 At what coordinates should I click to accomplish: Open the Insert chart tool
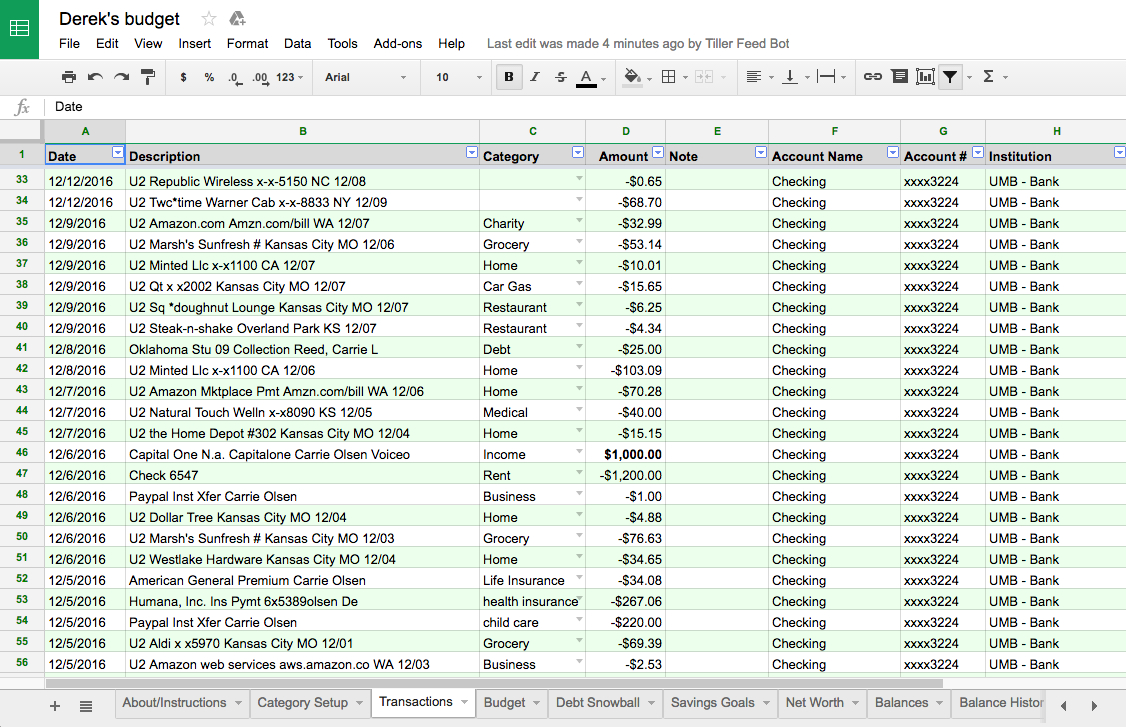coord(925,76)
